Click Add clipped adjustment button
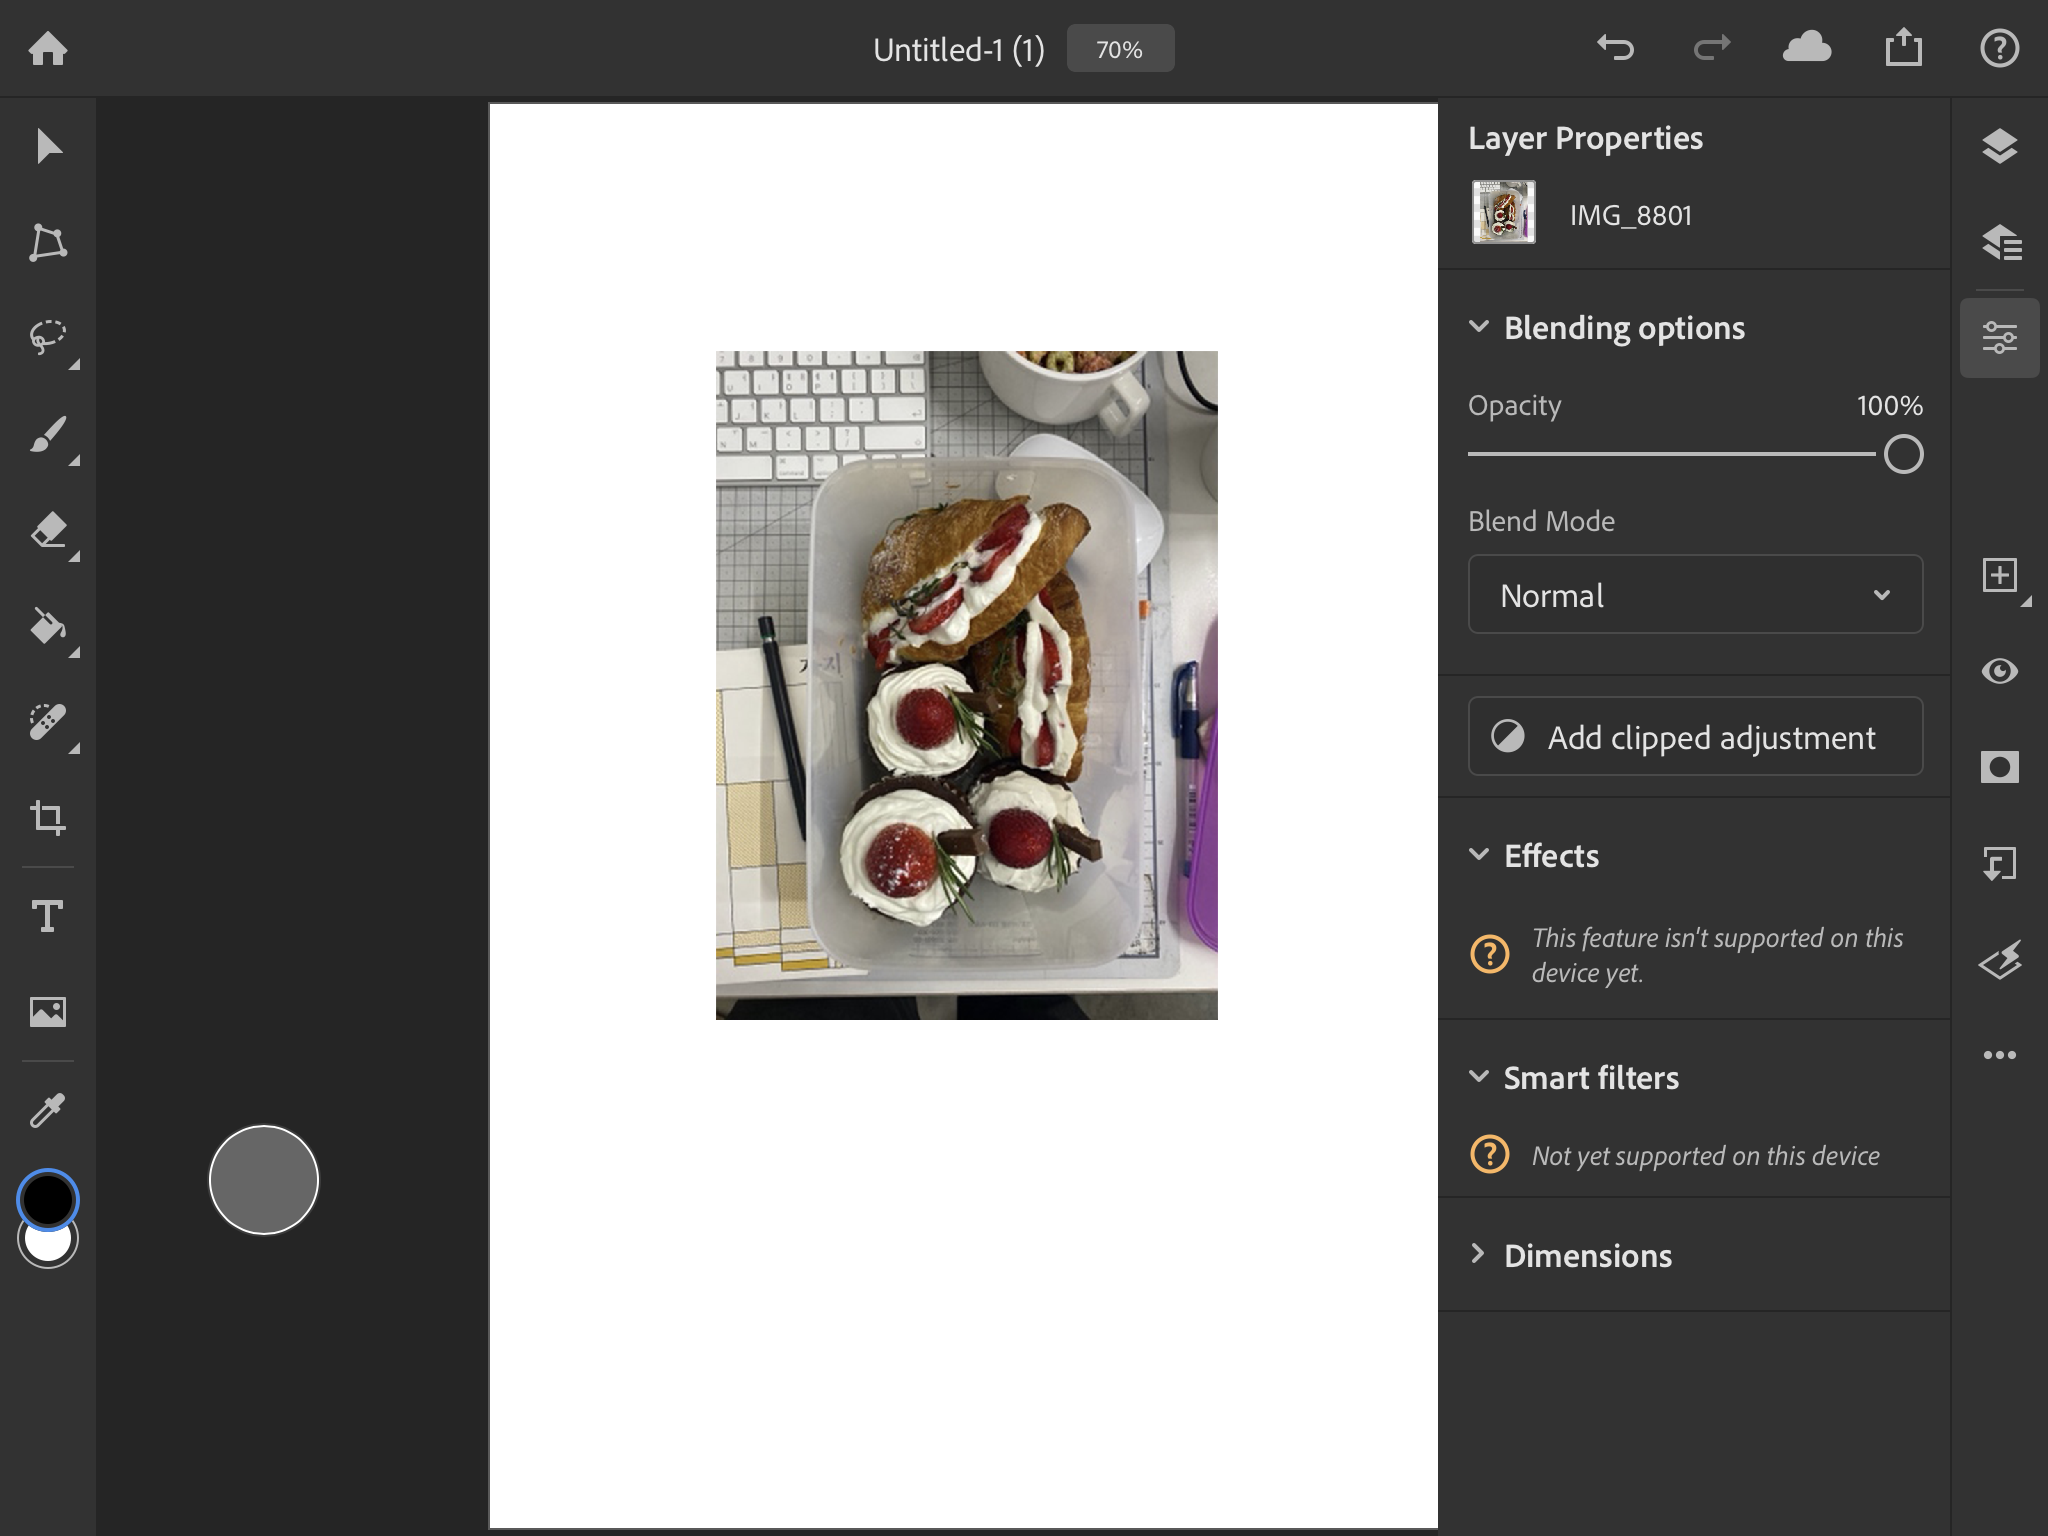 [1695, 737]
